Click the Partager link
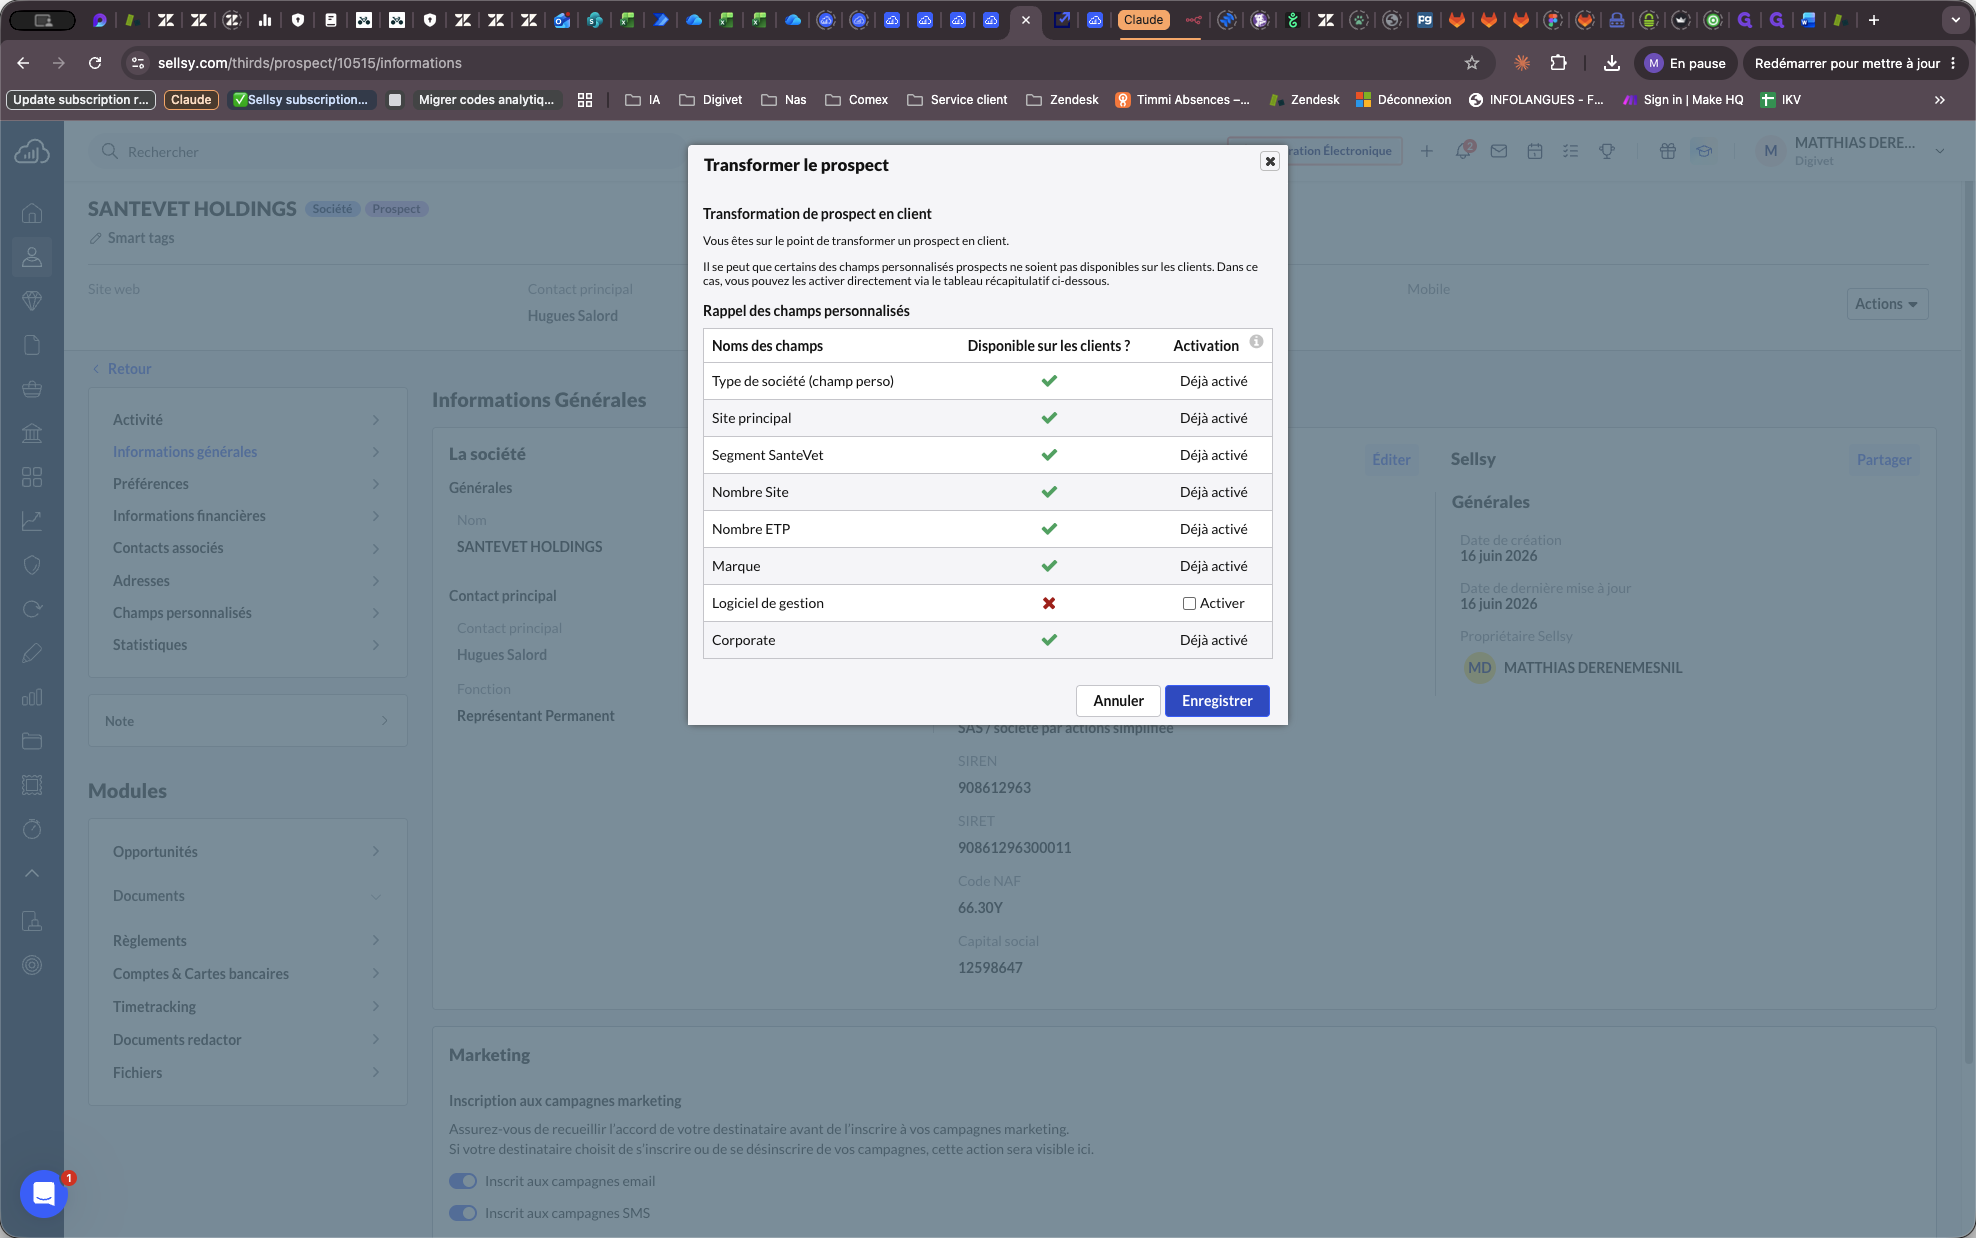 pyautogui.click(x=1884, y=460)
